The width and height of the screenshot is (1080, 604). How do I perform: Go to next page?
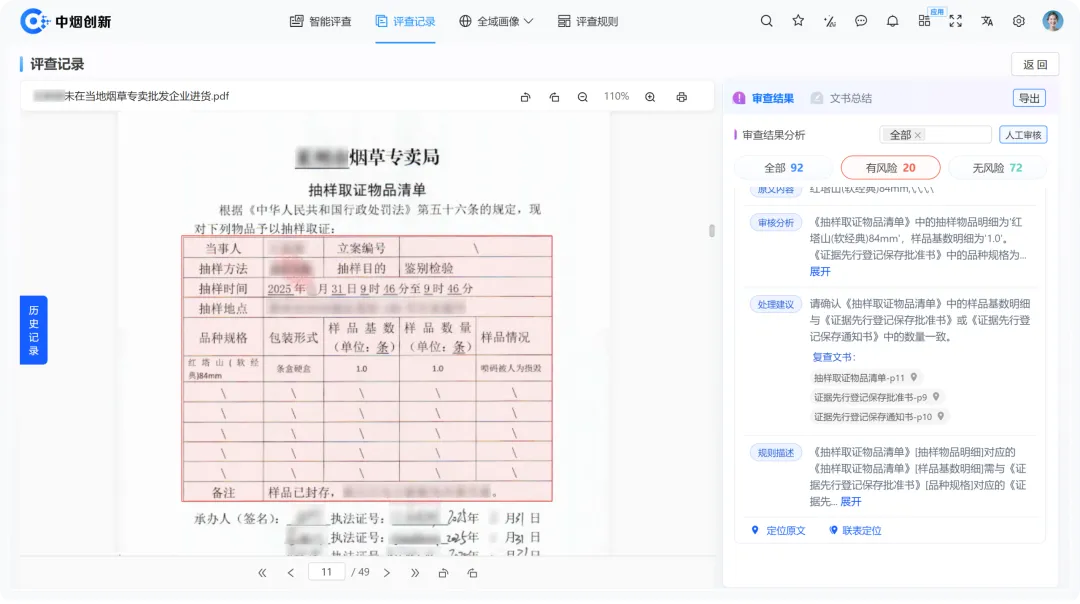pos(386,573)
